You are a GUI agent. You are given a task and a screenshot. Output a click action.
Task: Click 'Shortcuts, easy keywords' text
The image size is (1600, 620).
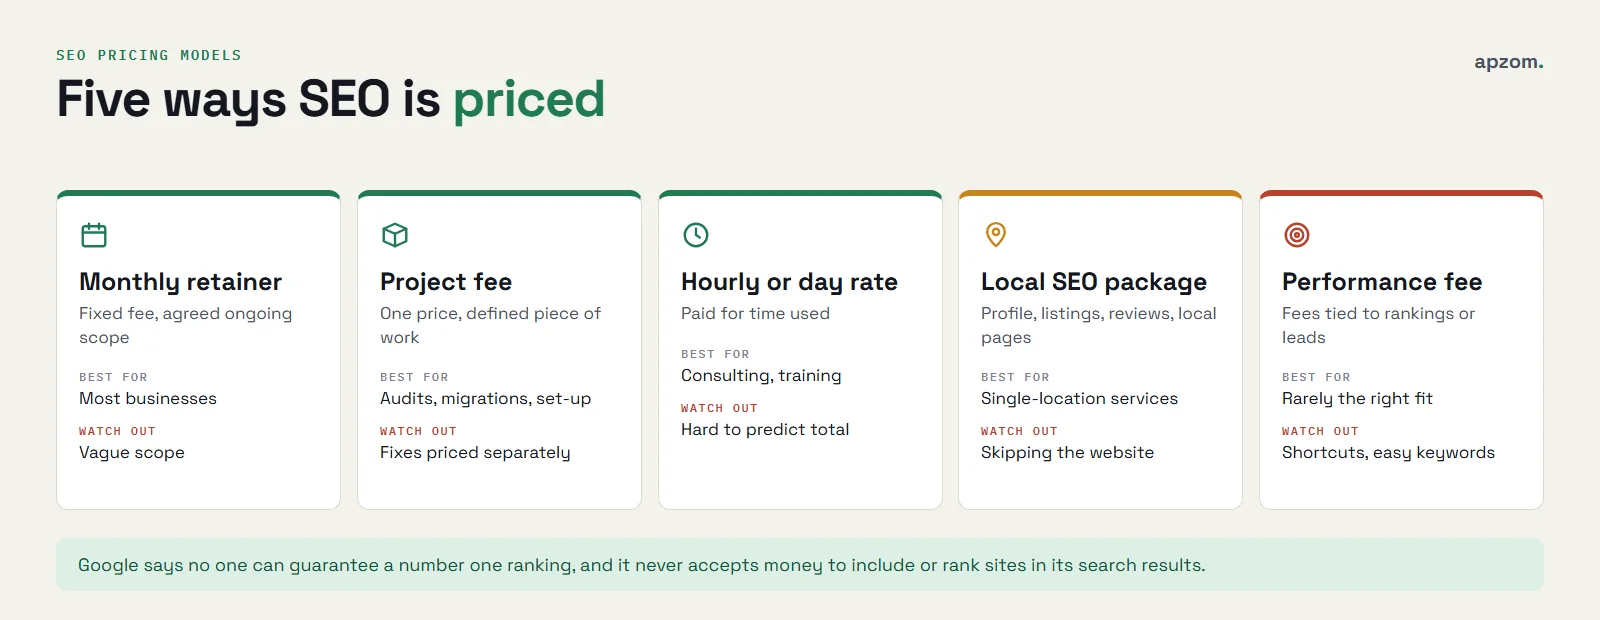click(x=1388, y=452)
